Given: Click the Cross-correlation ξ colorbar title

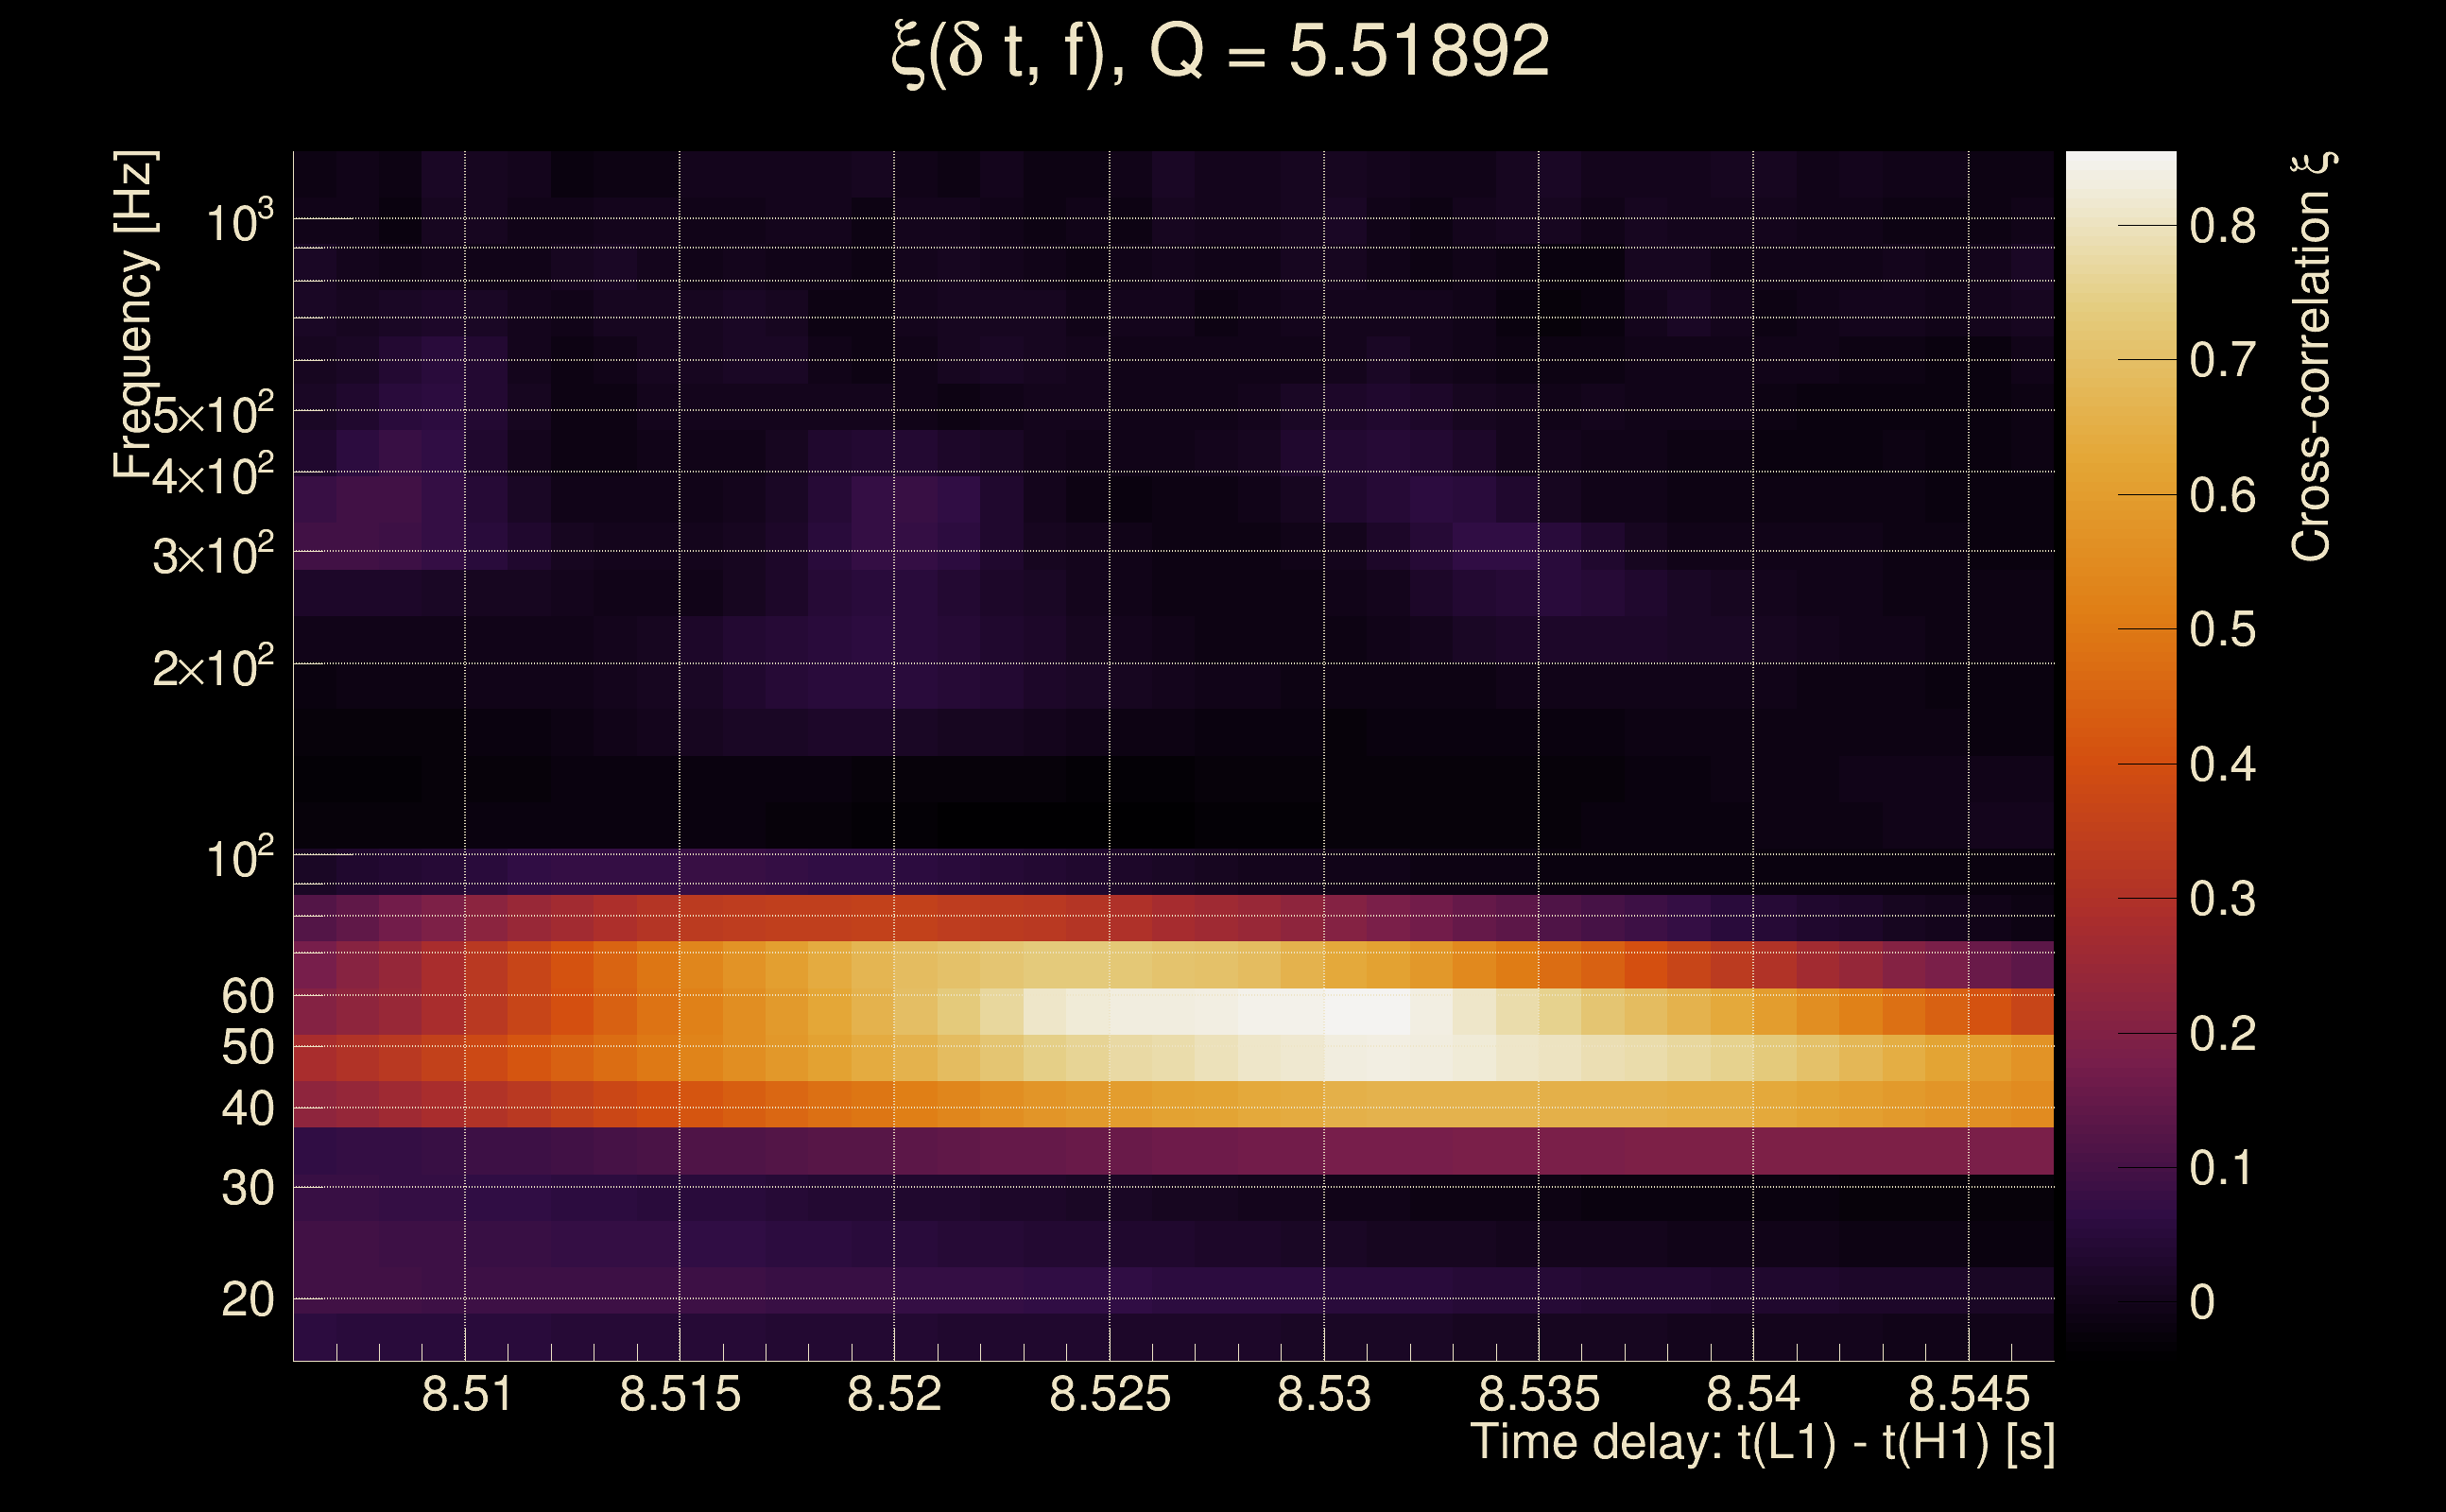Looking at the screenshot, I should point(2312,356).
